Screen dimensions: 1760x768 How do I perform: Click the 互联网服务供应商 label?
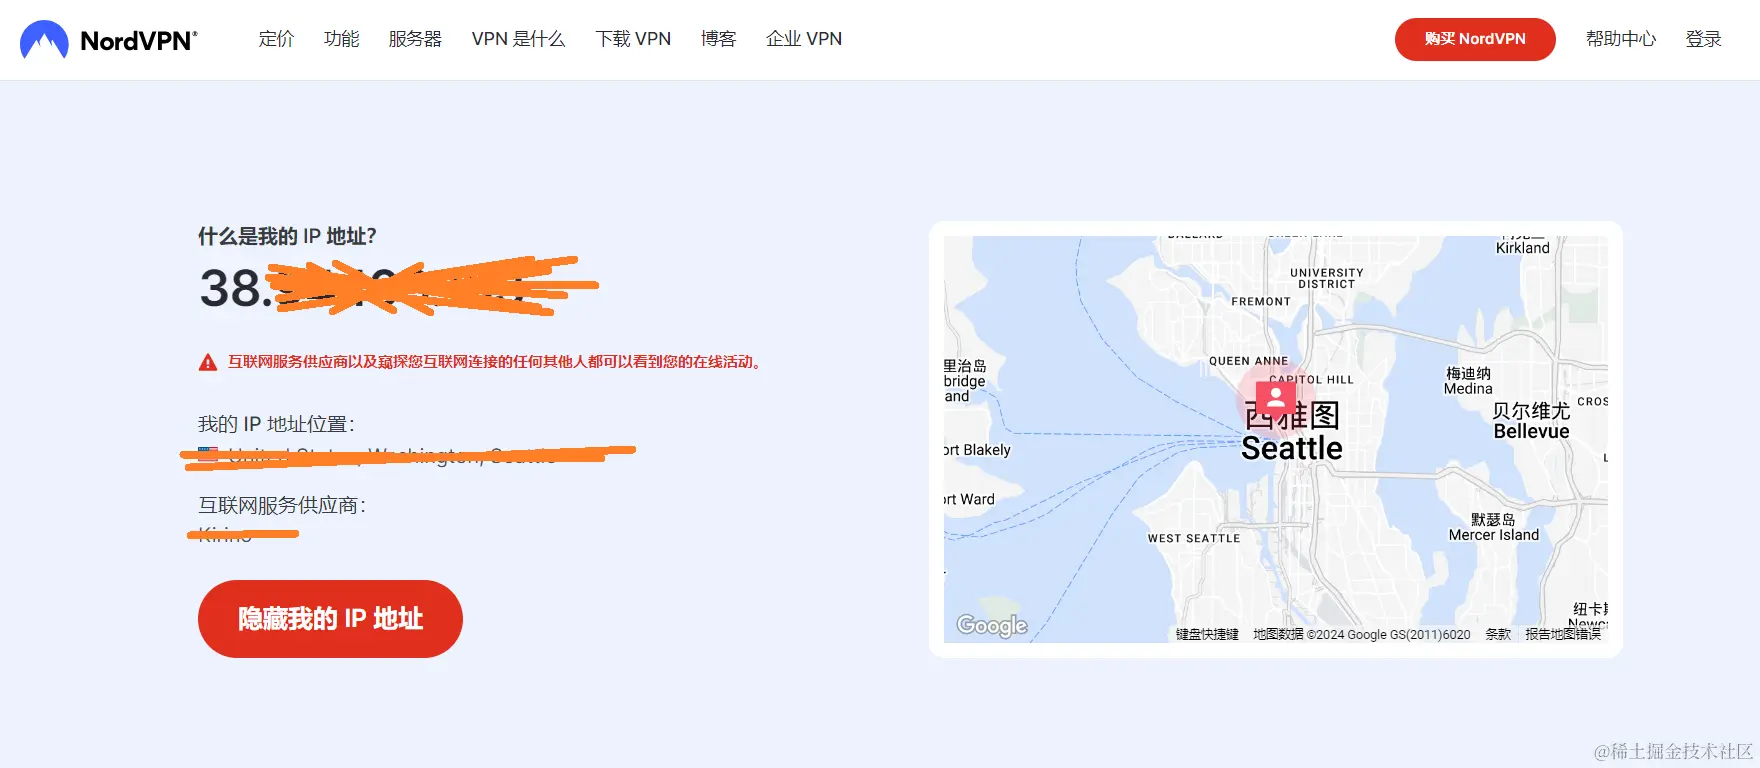[x=282, y=505]
